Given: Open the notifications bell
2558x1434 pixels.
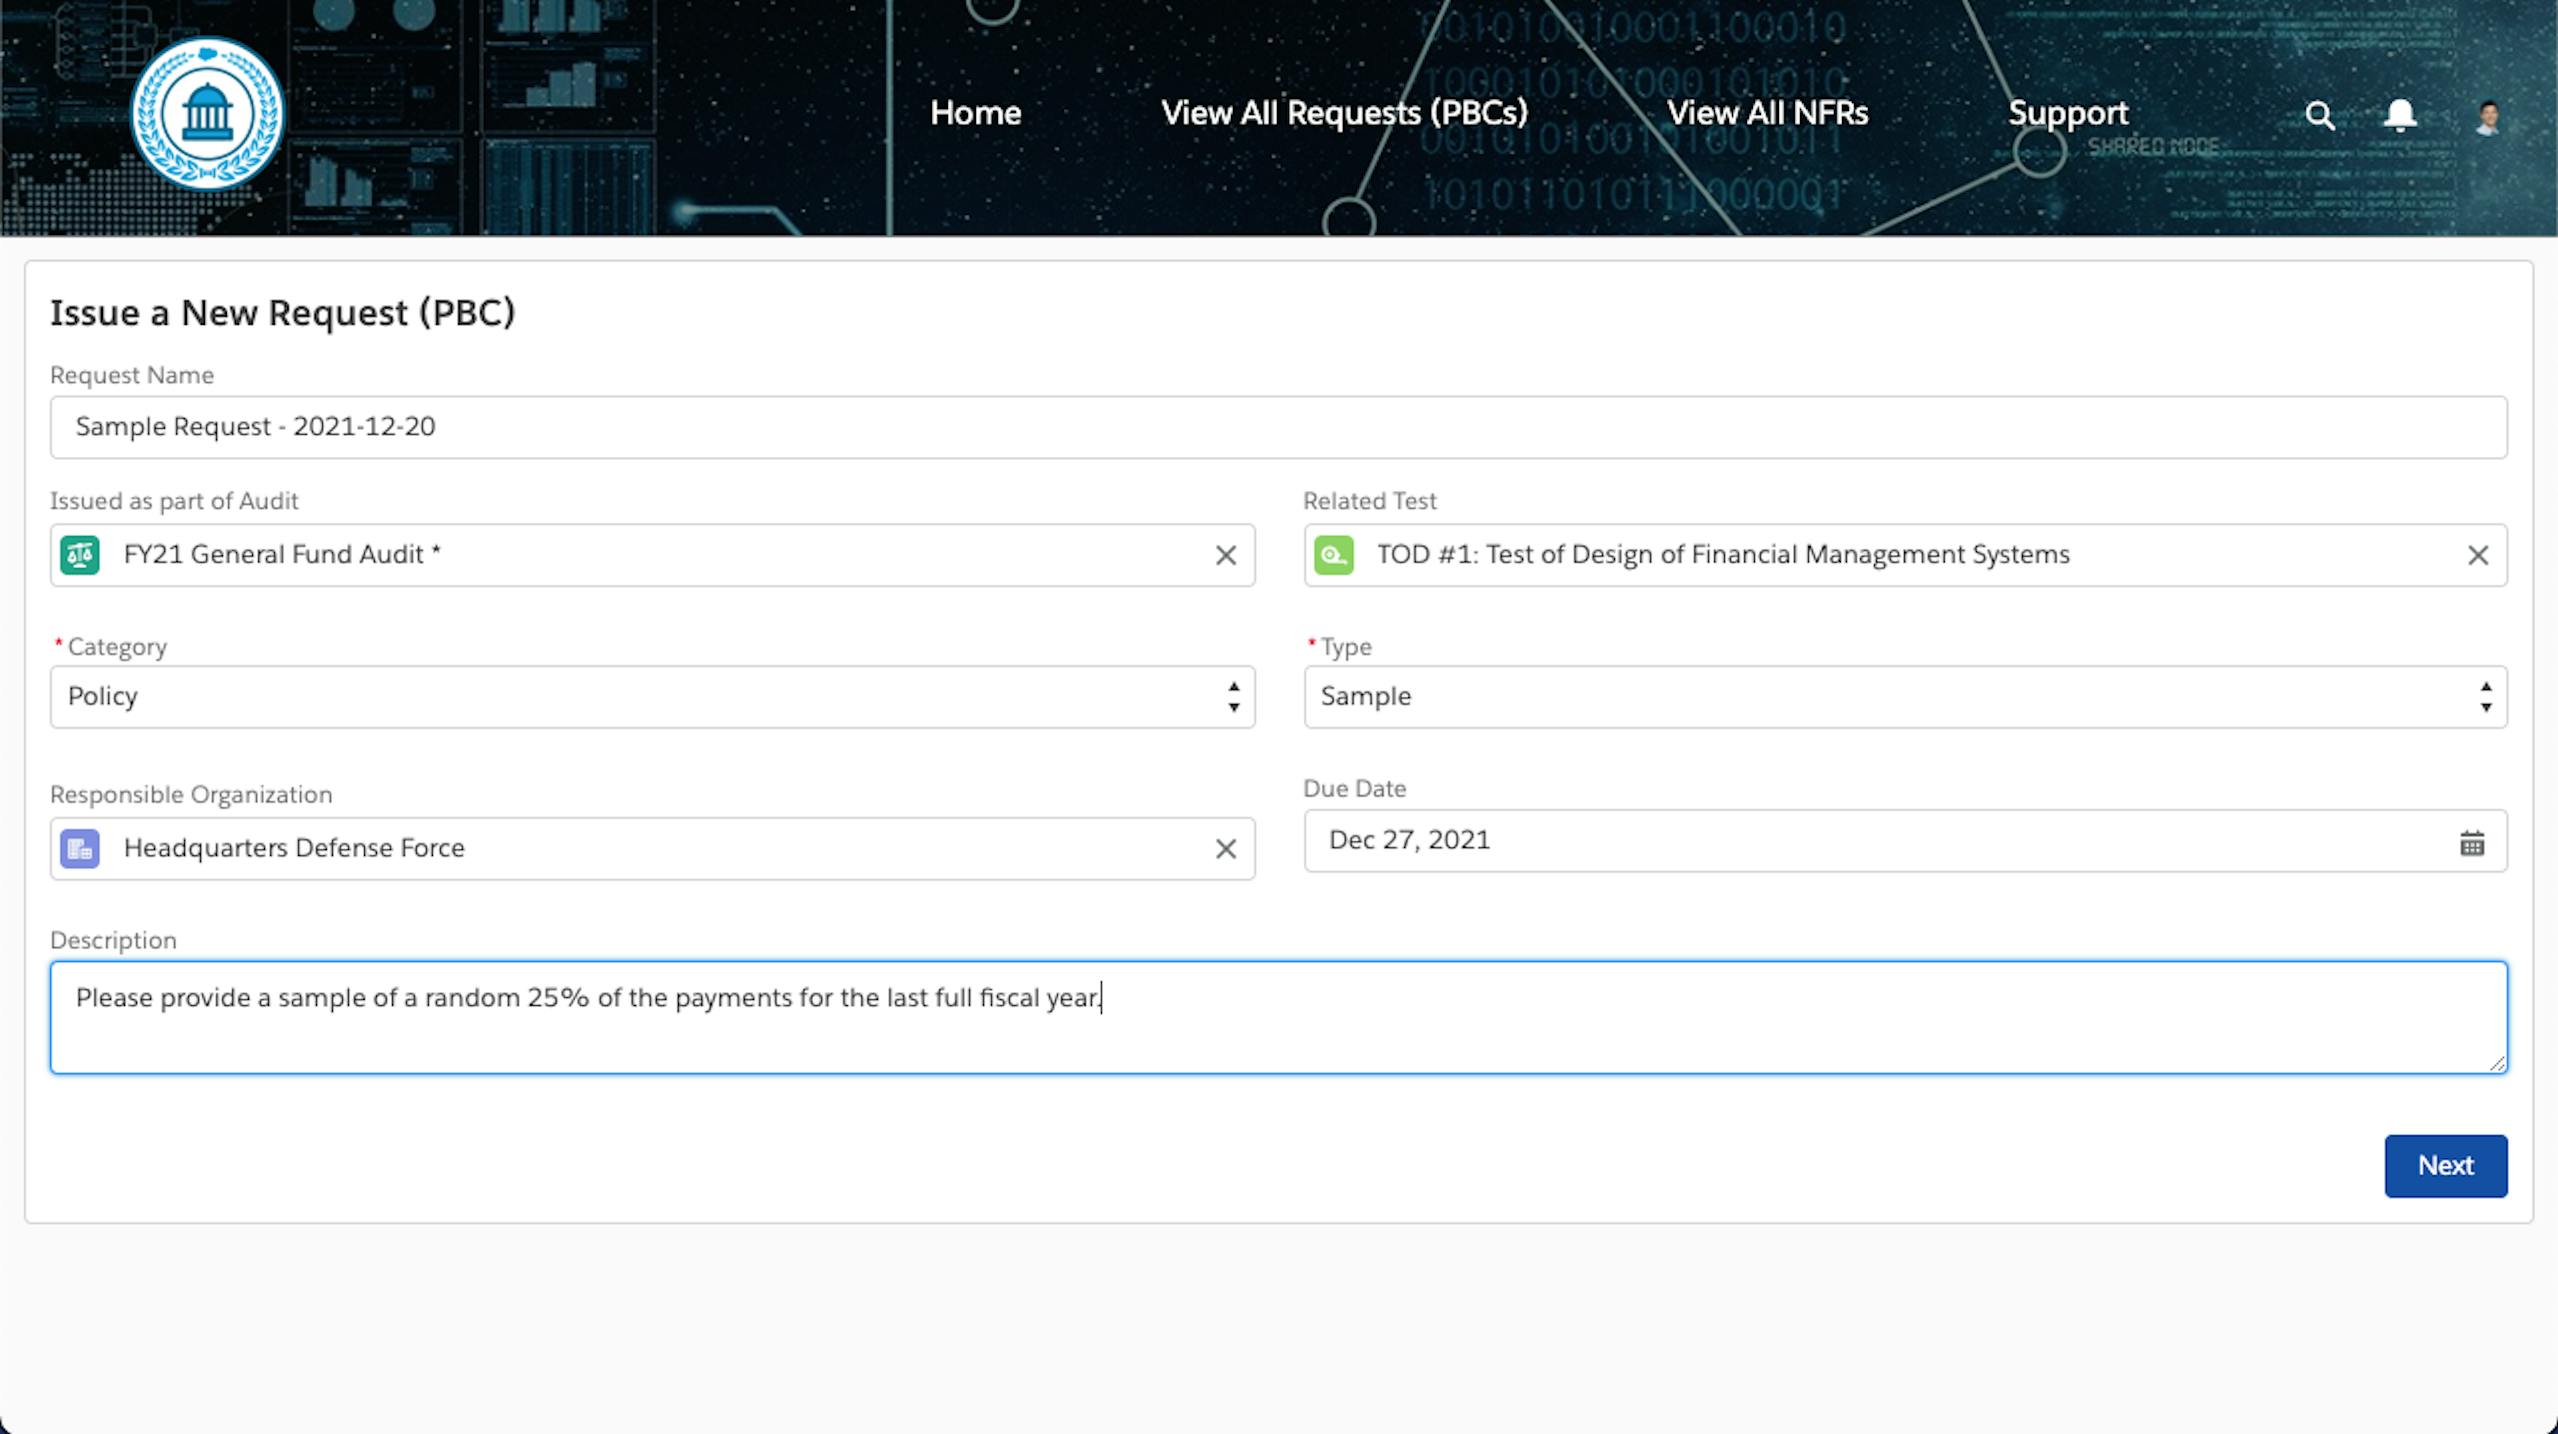Looking at the screenshot, I should [x=2400, y=115].
